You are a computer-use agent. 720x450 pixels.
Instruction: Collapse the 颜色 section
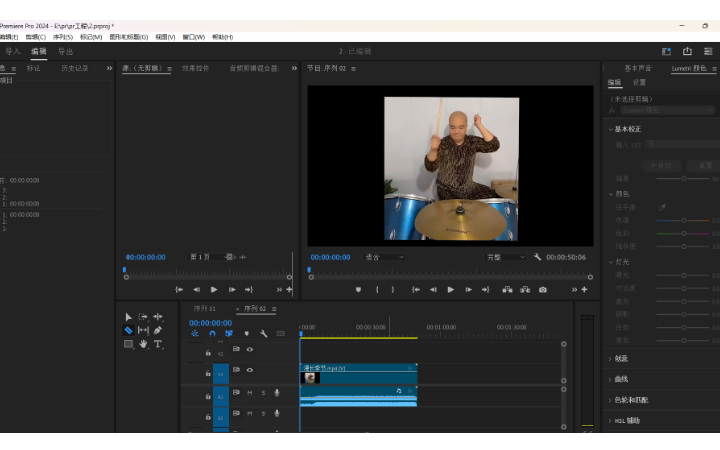click(611, 194)
